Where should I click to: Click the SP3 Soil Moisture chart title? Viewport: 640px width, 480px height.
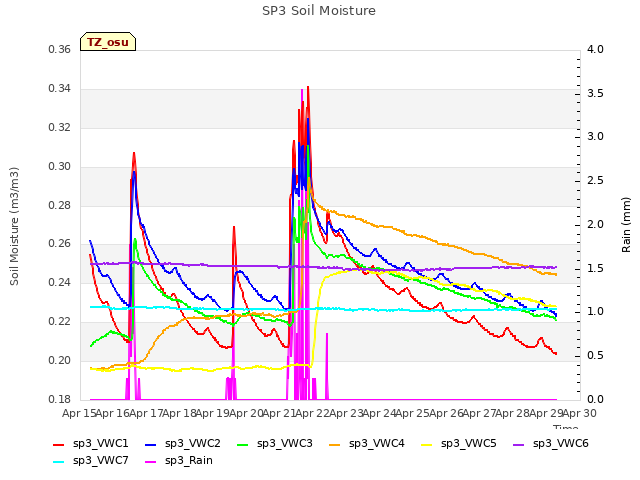click(319, 11)
